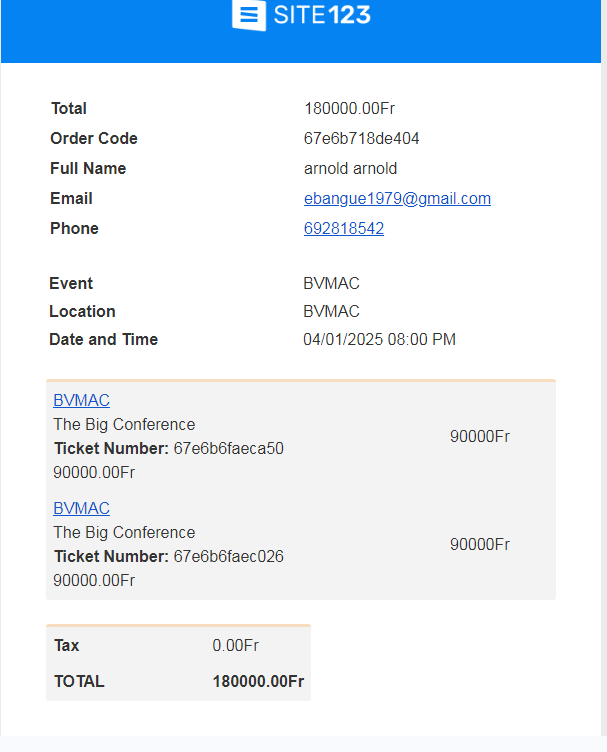Viewport: 607px width, 752px height.
Task: Click the Event value BVMAC
Action: pyautogui.click(x=331, y=283)
